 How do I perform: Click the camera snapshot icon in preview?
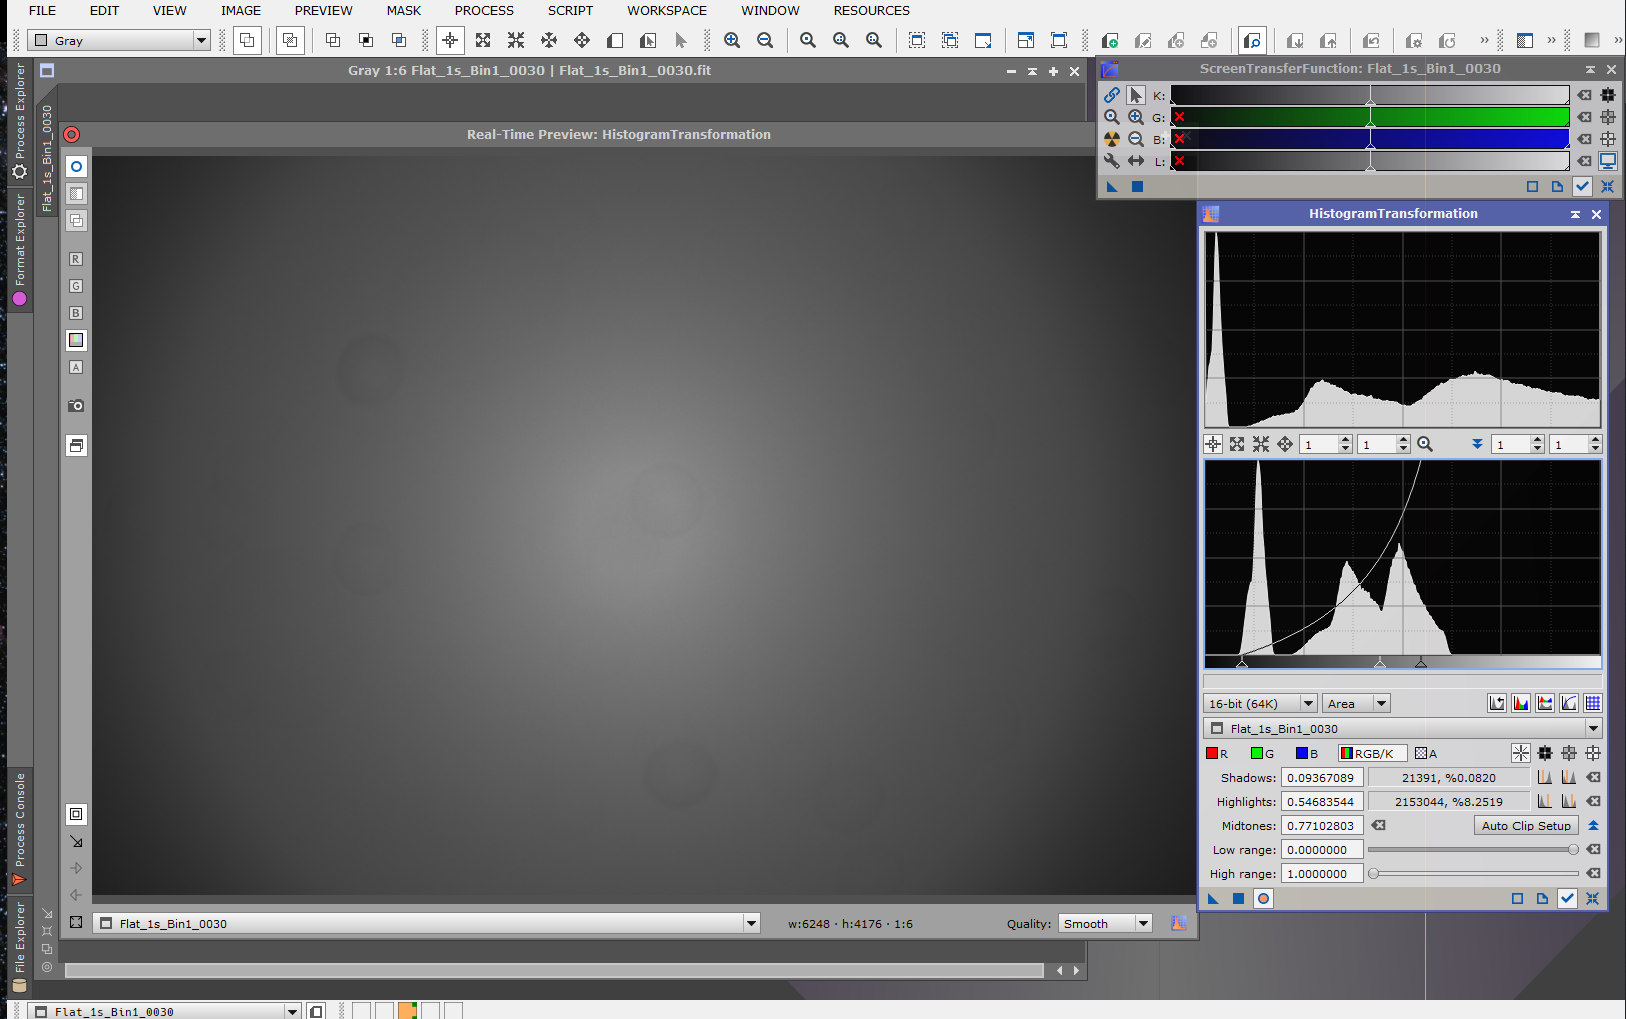pos(76,405)
